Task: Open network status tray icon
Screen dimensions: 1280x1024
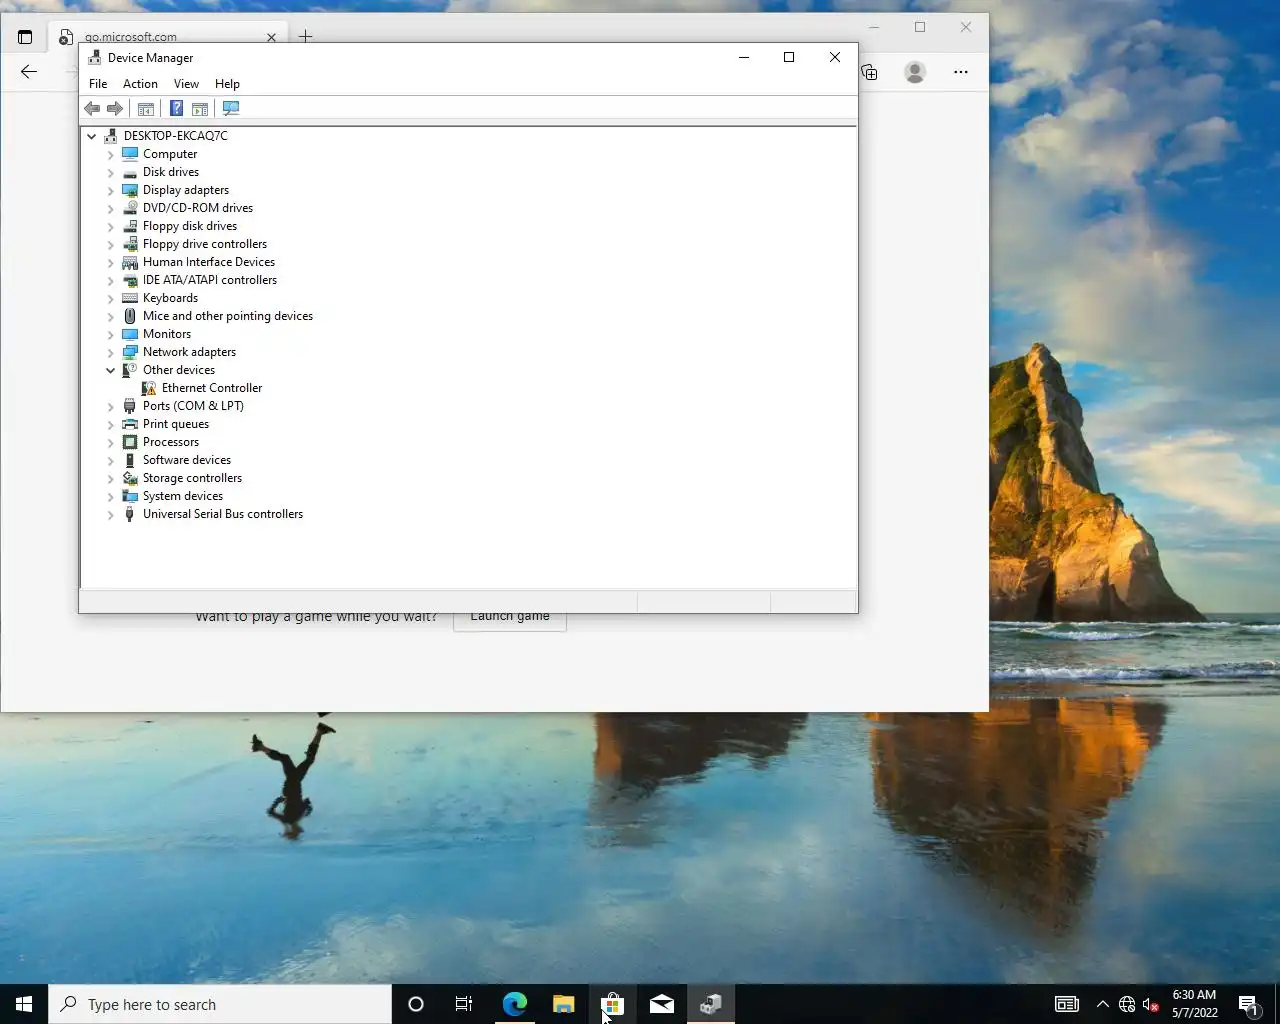Action: [x=1127, y=1004]
